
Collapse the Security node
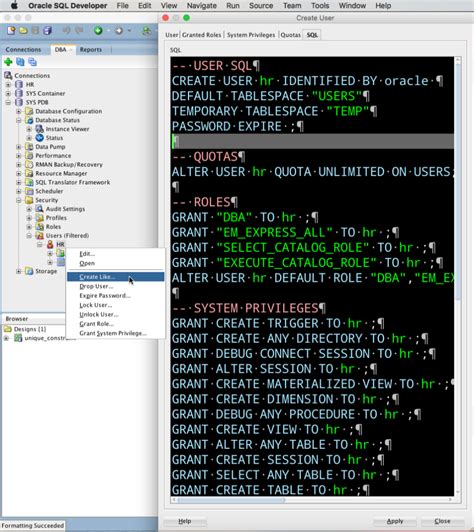coord(19,200)
